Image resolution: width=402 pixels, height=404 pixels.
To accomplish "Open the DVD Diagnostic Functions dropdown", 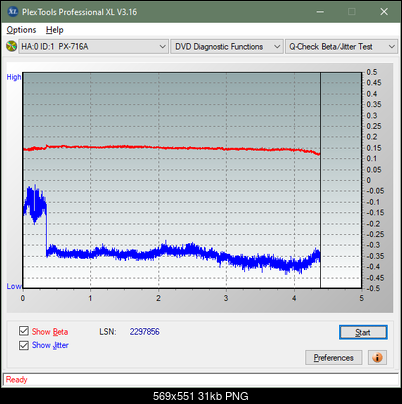I will [227, 47].
